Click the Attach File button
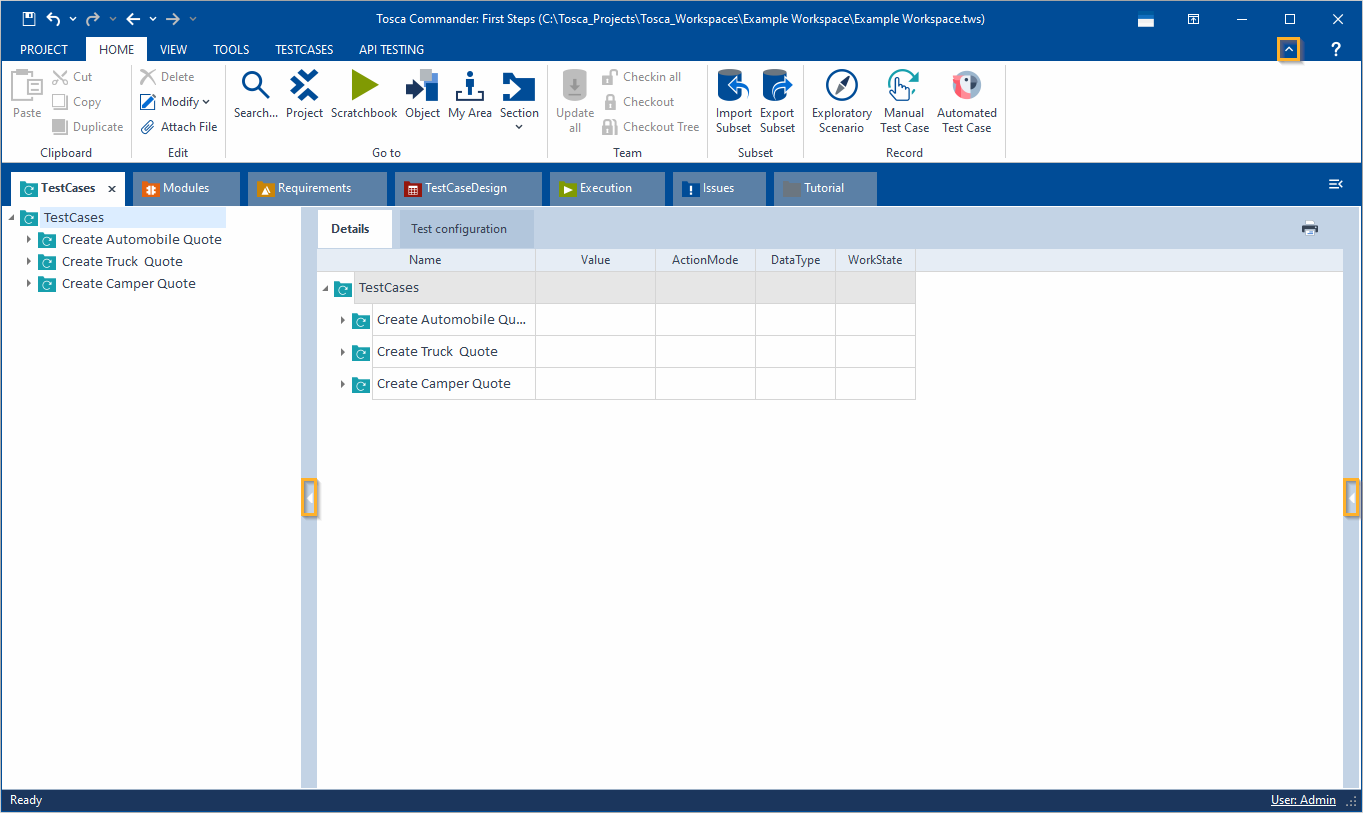1363x813 pixels. pyautogui.click(x=178, y=127)
